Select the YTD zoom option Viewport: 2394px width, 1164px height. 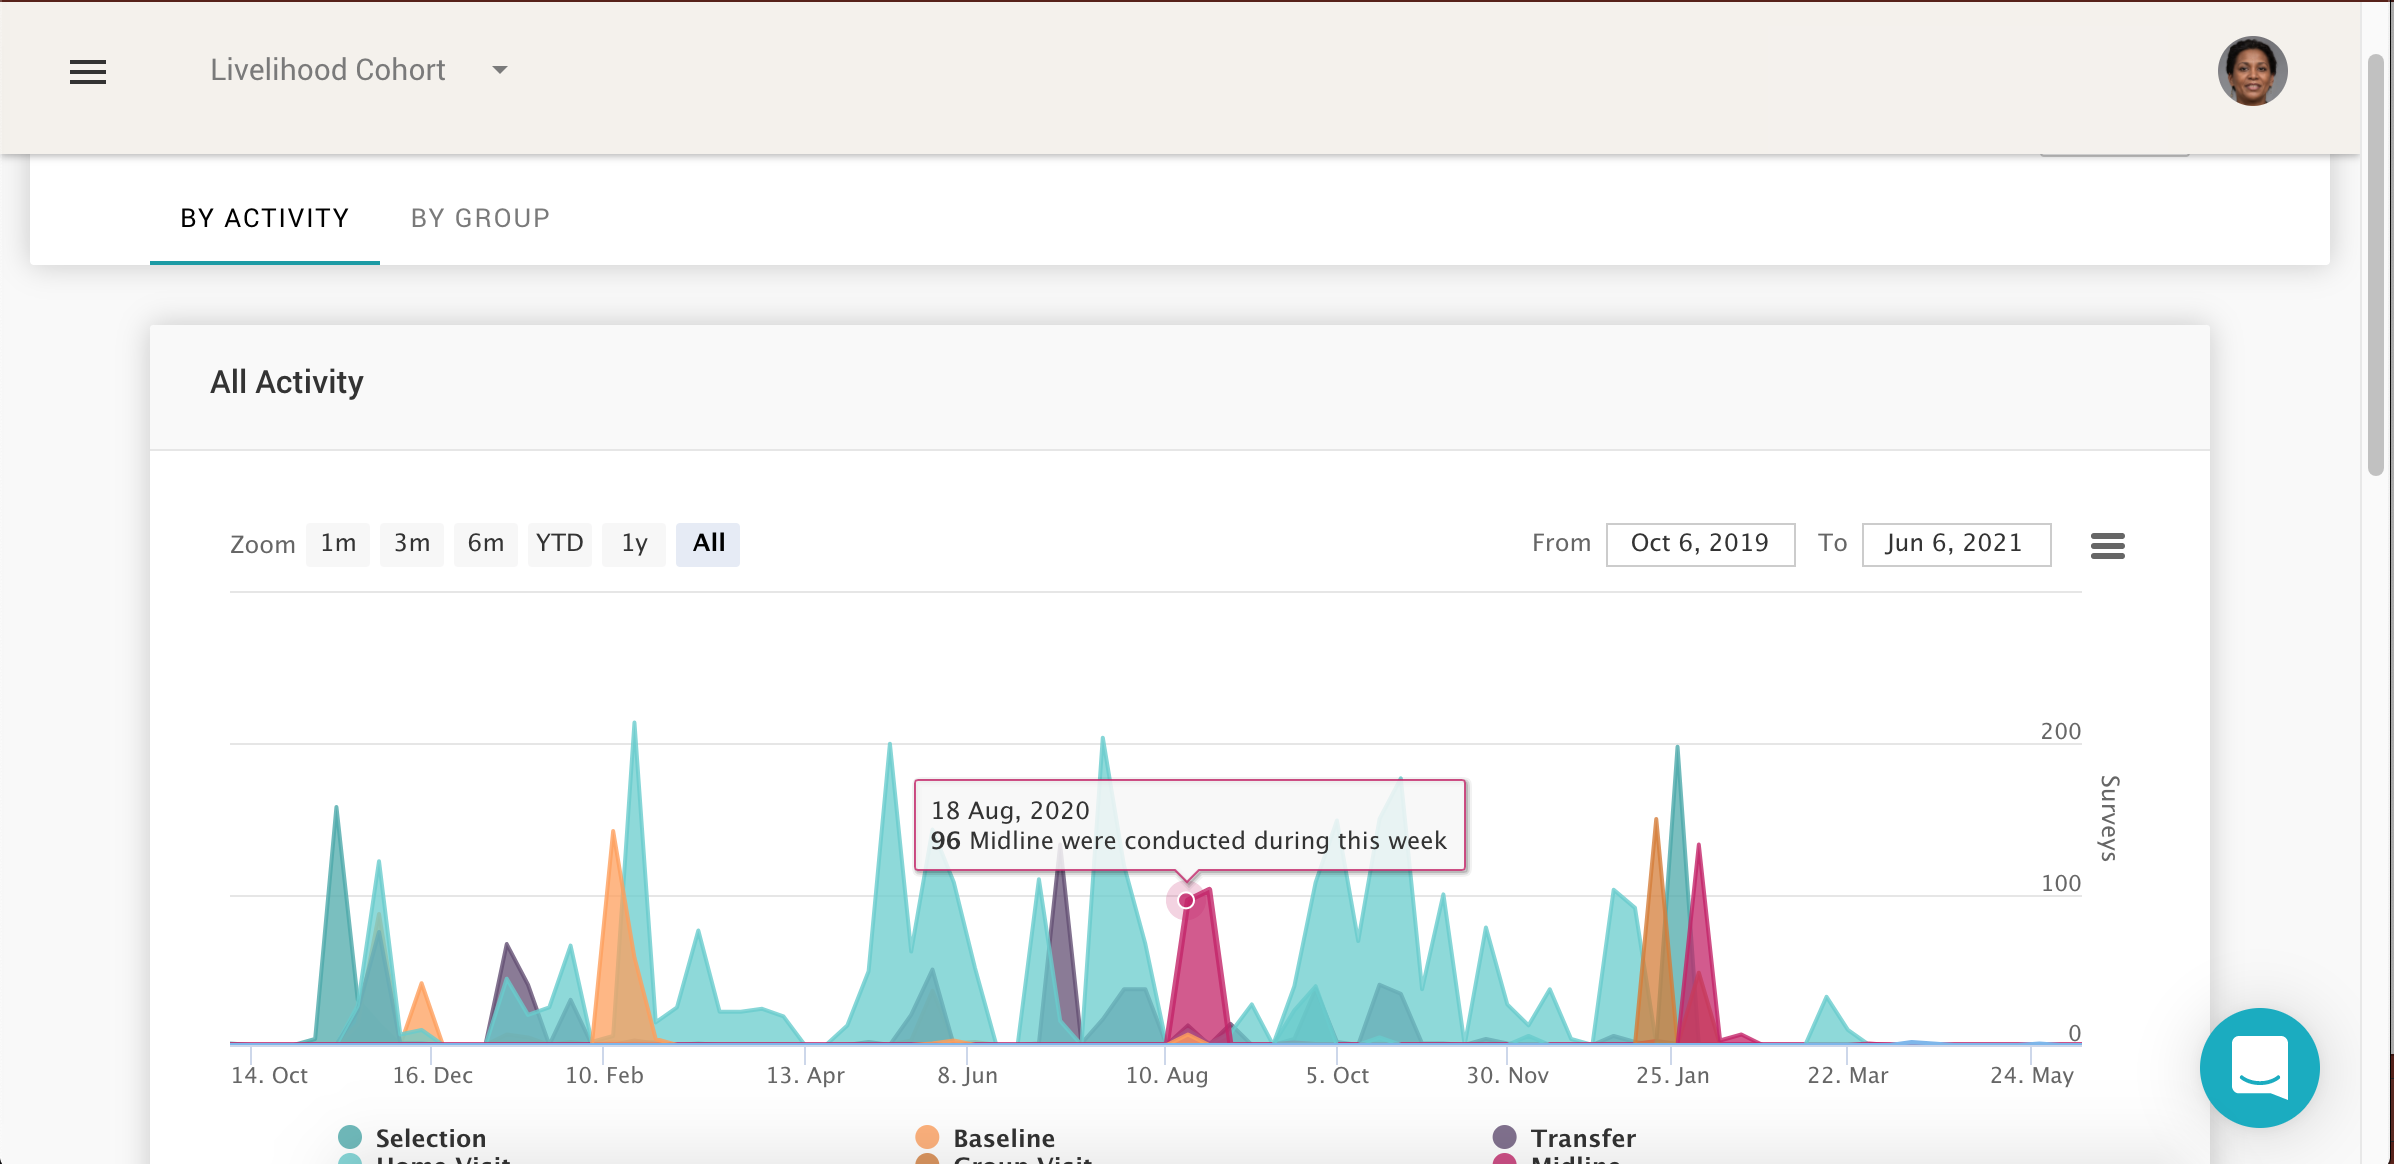559,544
